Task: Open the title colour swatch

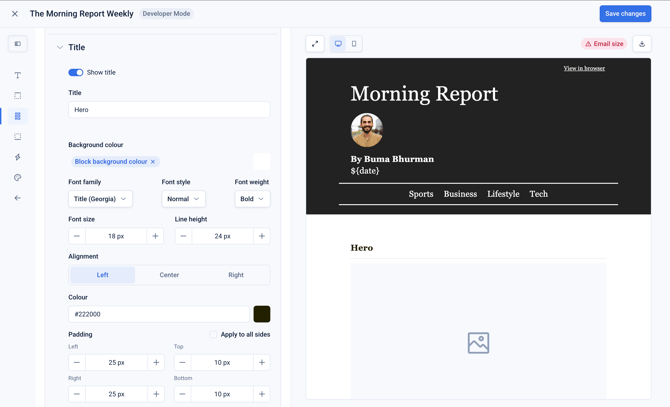Action: click(262, 314)
